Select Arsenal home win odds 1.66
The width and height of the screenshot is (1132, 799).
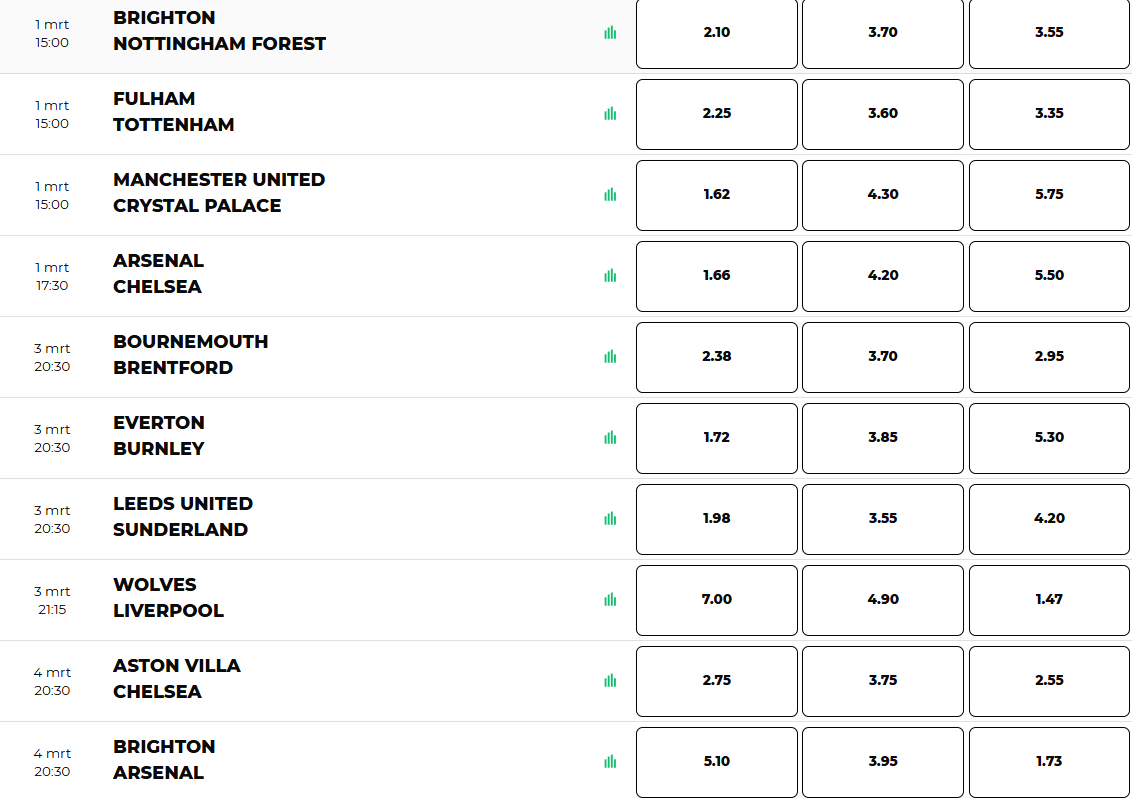(716, 276)
